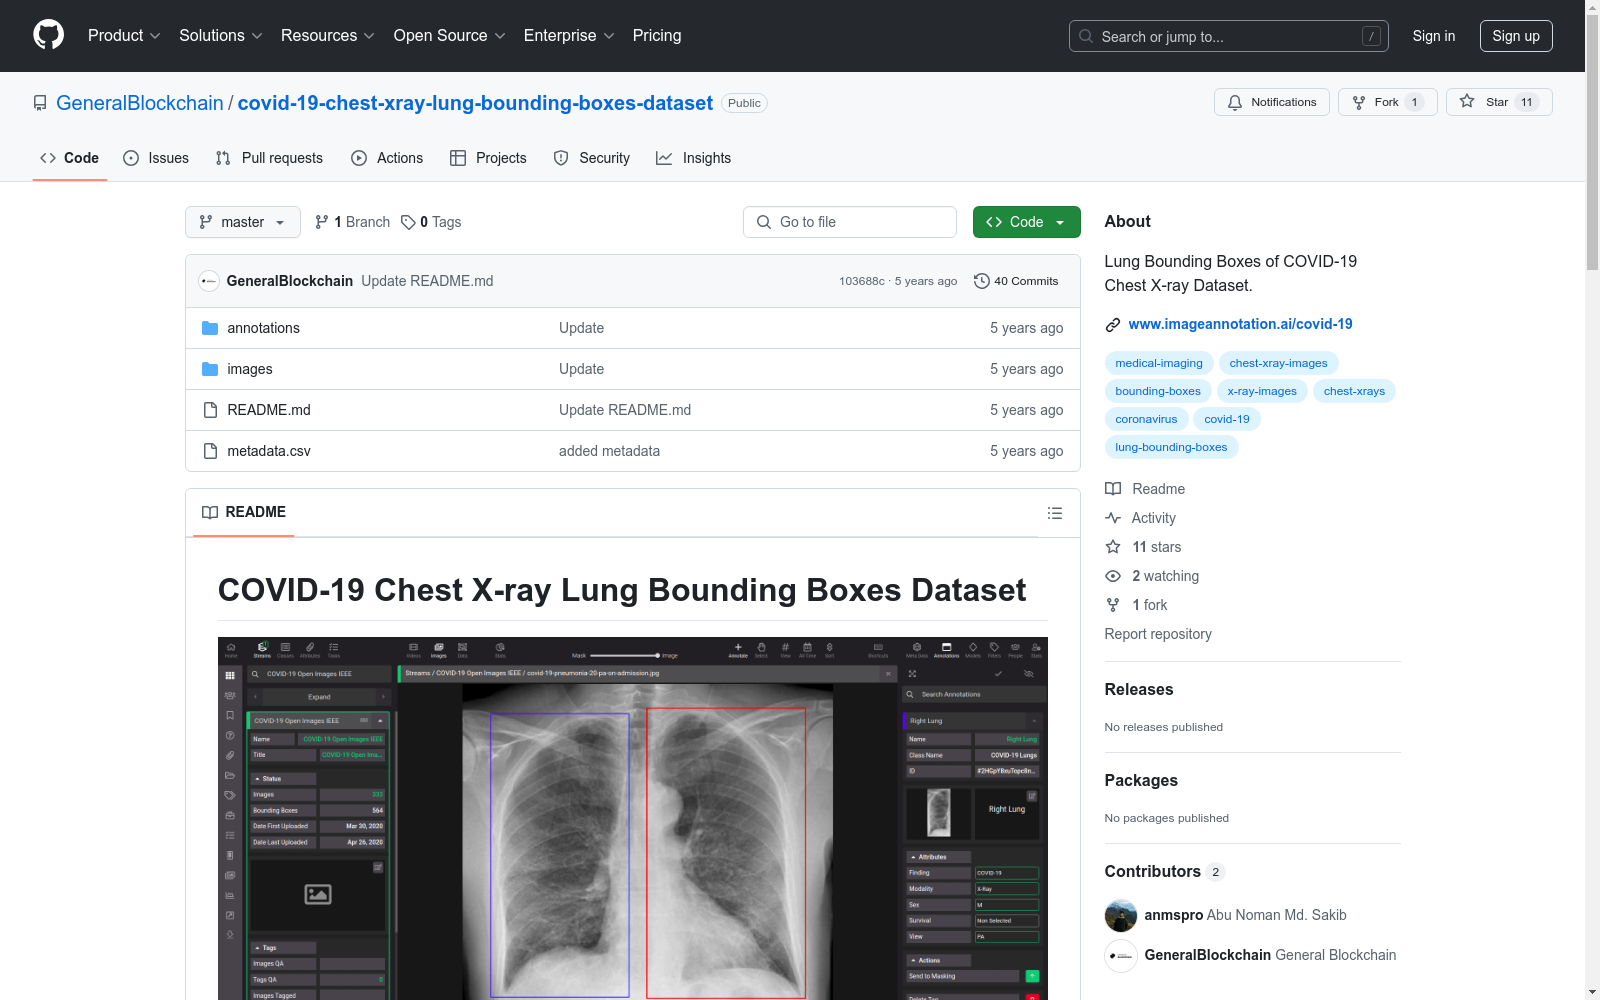1600x1000 pixels.
Task: Click the commit history clock icon
Action: click(x=982, y=281)
